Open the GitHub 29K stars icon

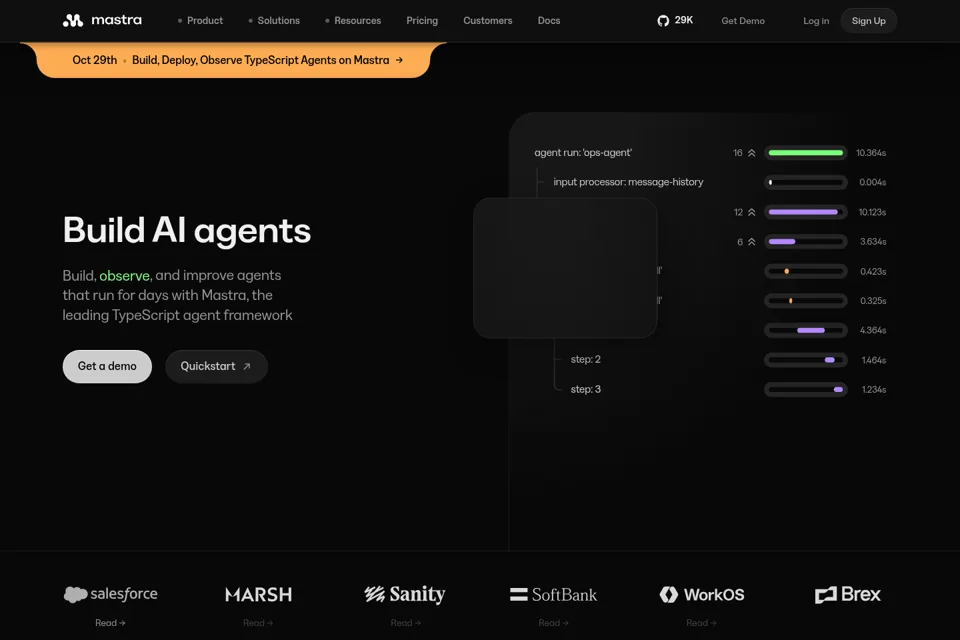click(x=663, y=21)
